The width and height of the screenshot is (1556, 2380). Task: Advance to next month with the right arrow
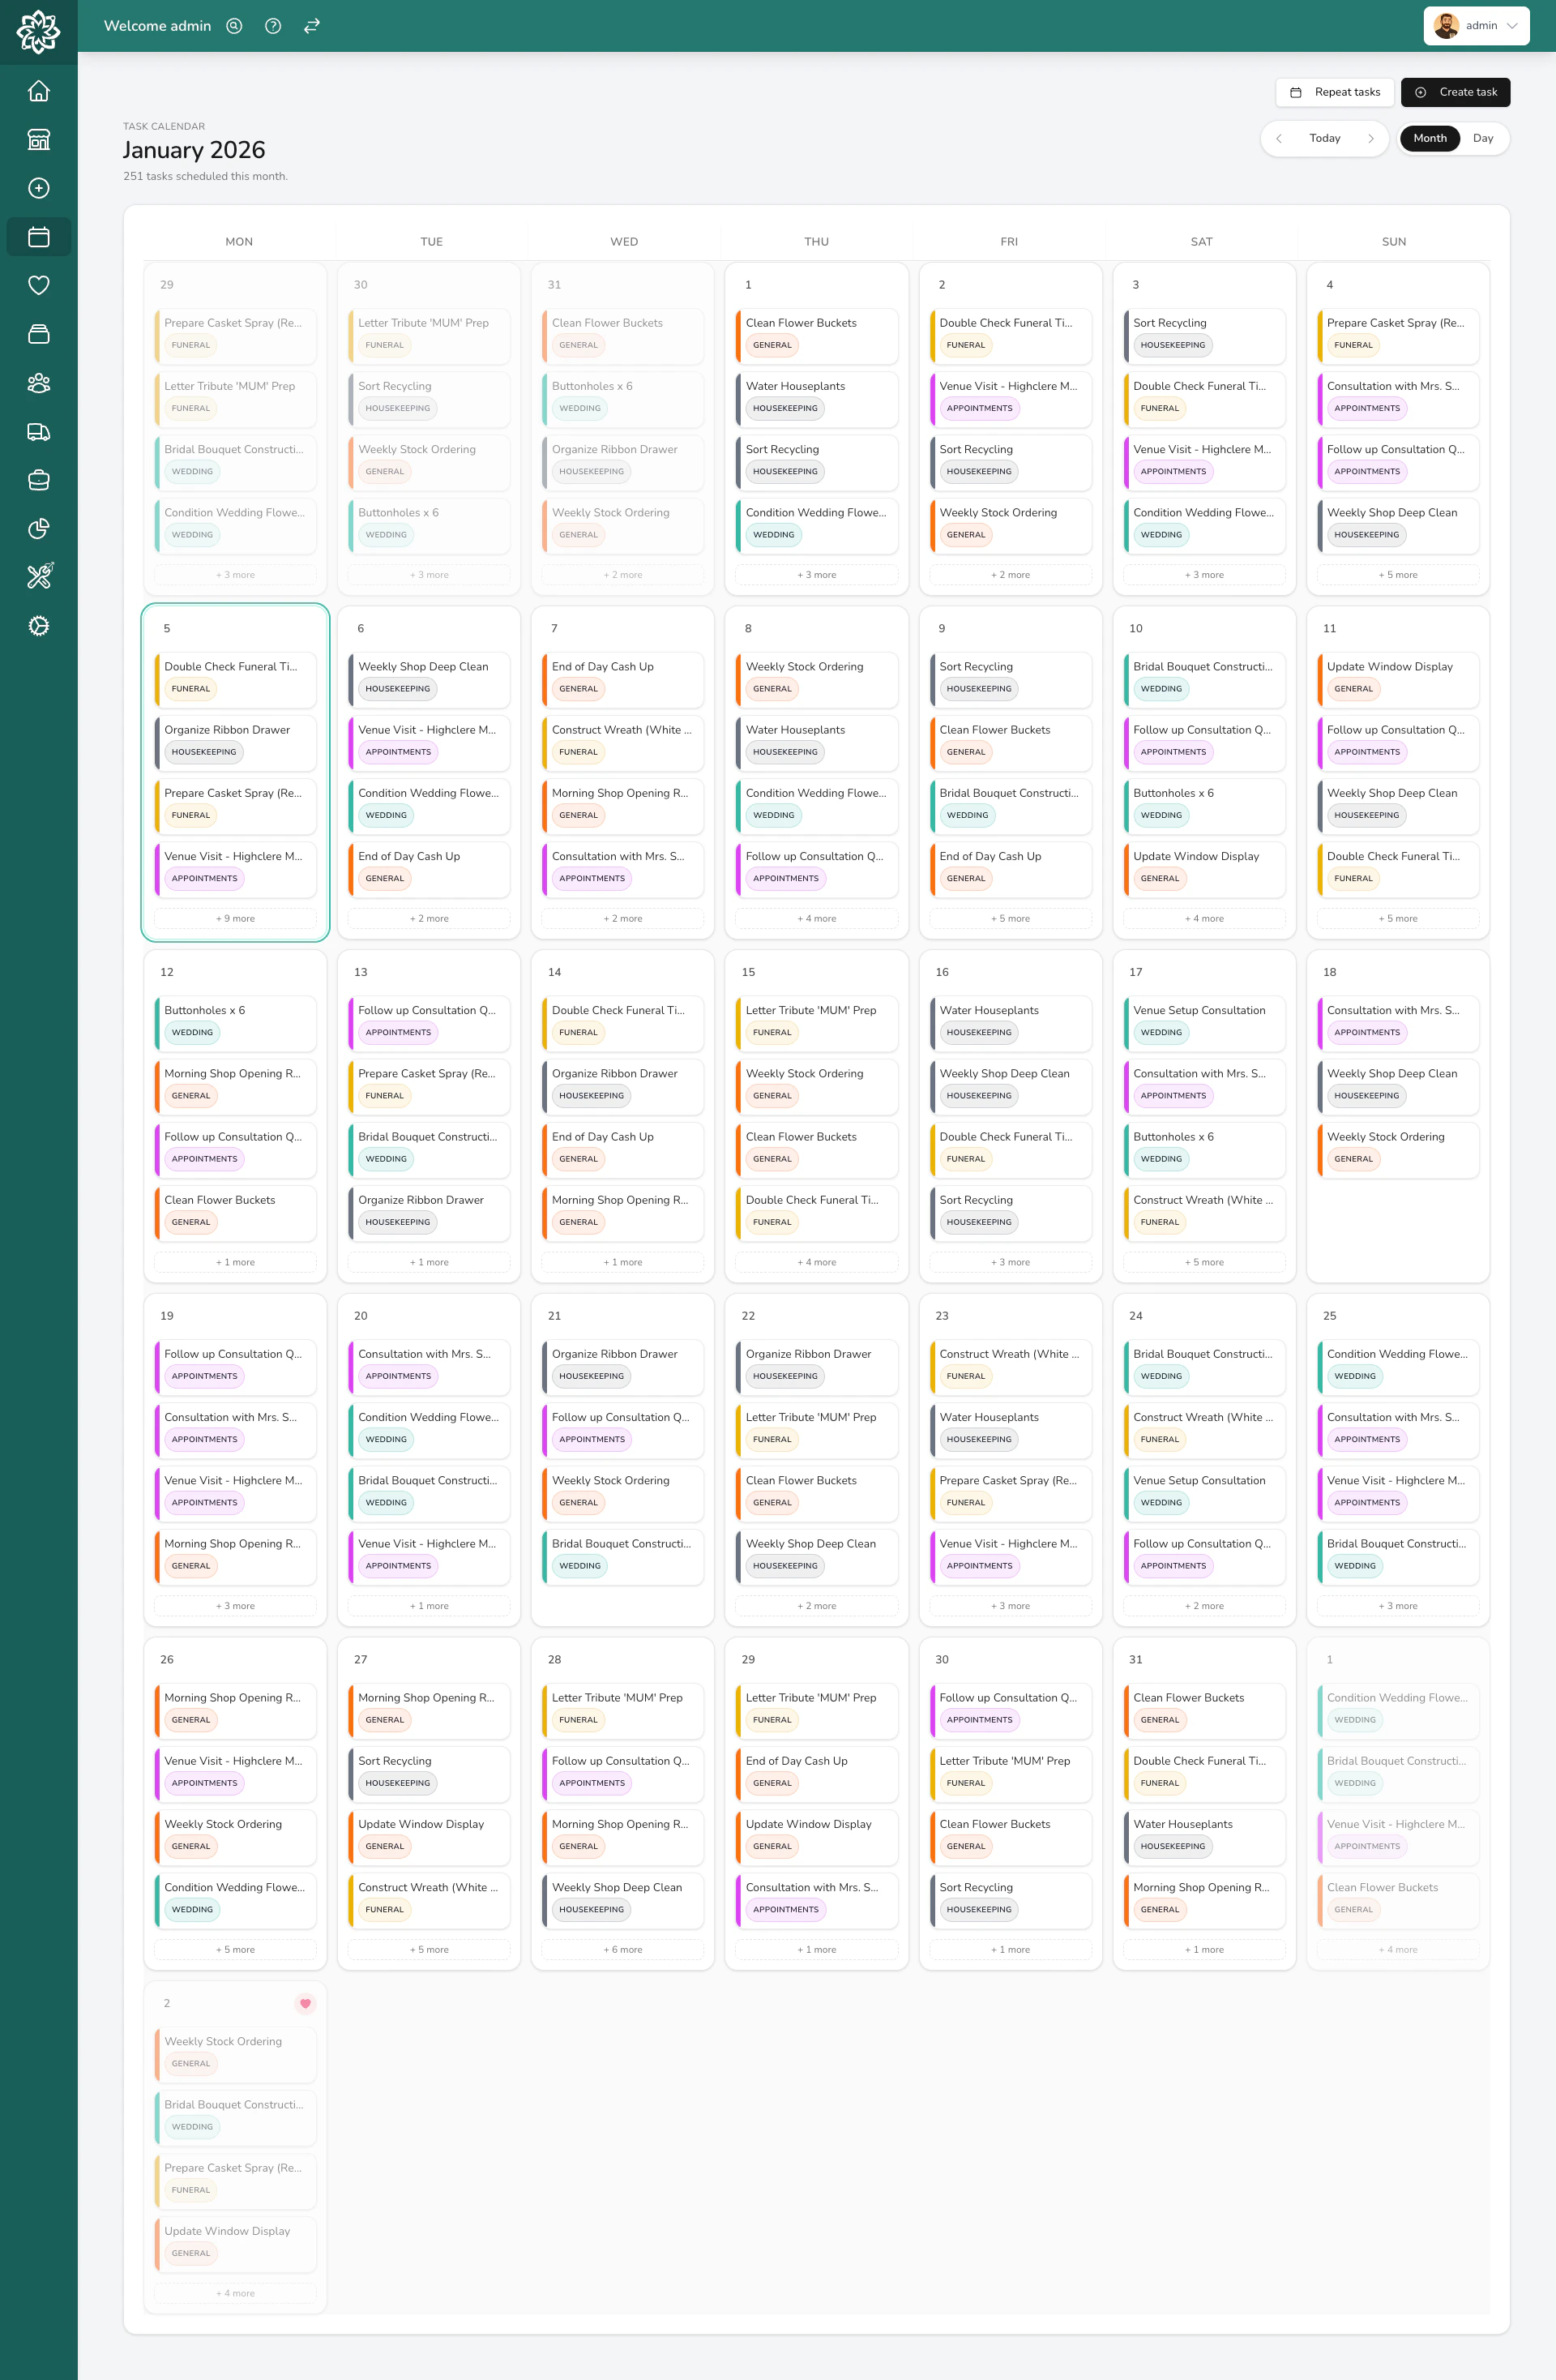point(1372,138)
